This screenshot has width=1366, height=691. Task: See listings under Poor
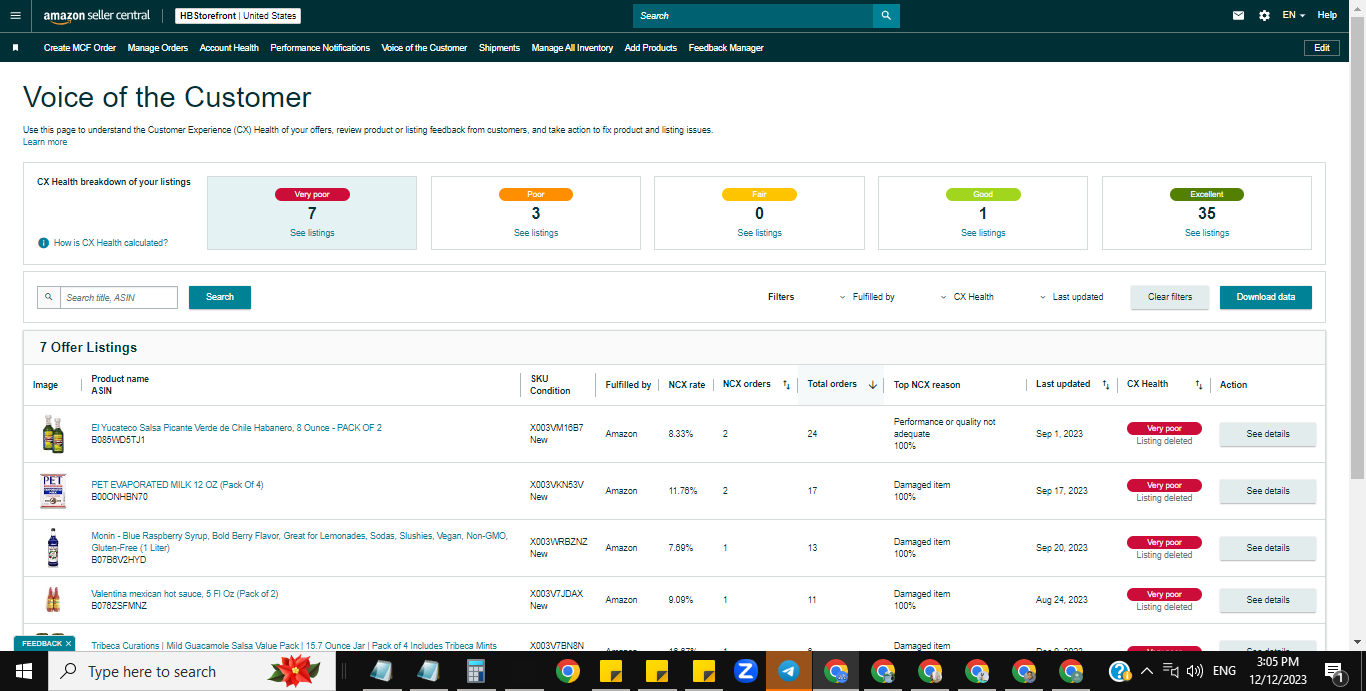coord(536,233)
